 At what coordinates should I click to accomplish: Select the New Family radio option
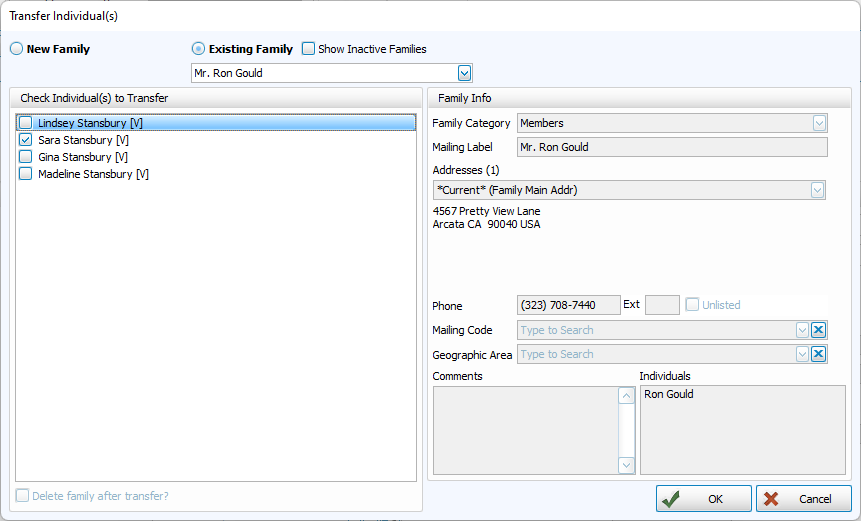17,49
